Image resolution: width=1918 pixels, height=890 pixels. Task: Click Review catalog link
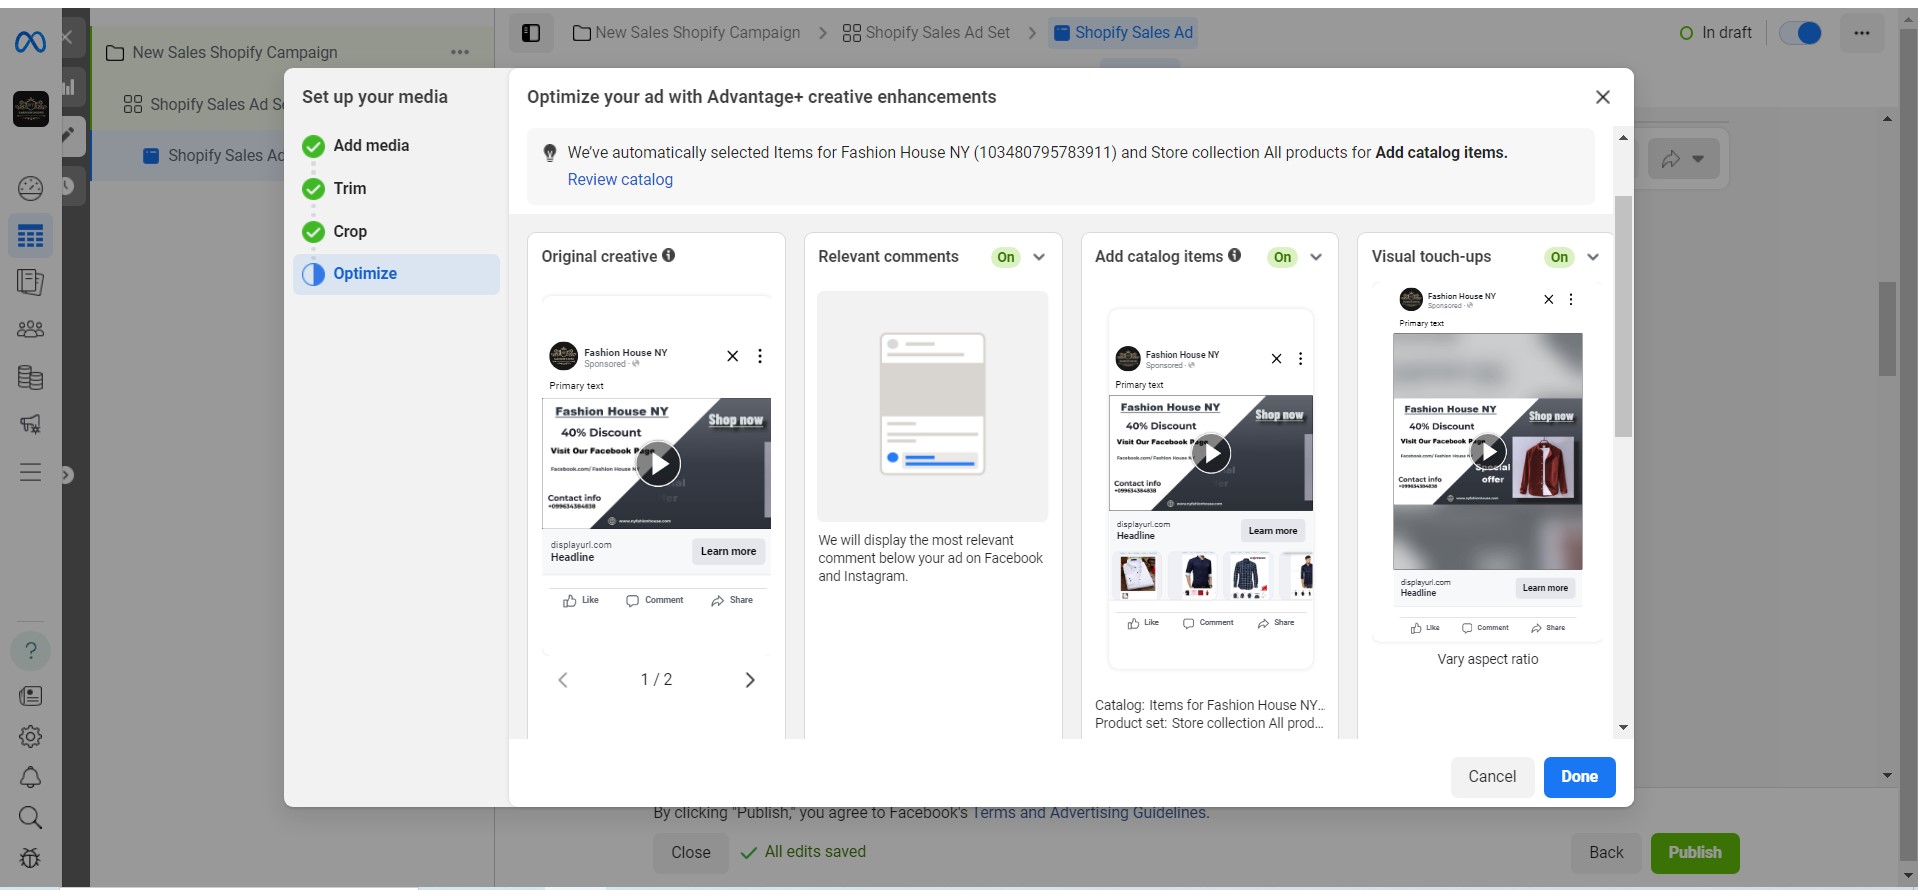point(620,180)
